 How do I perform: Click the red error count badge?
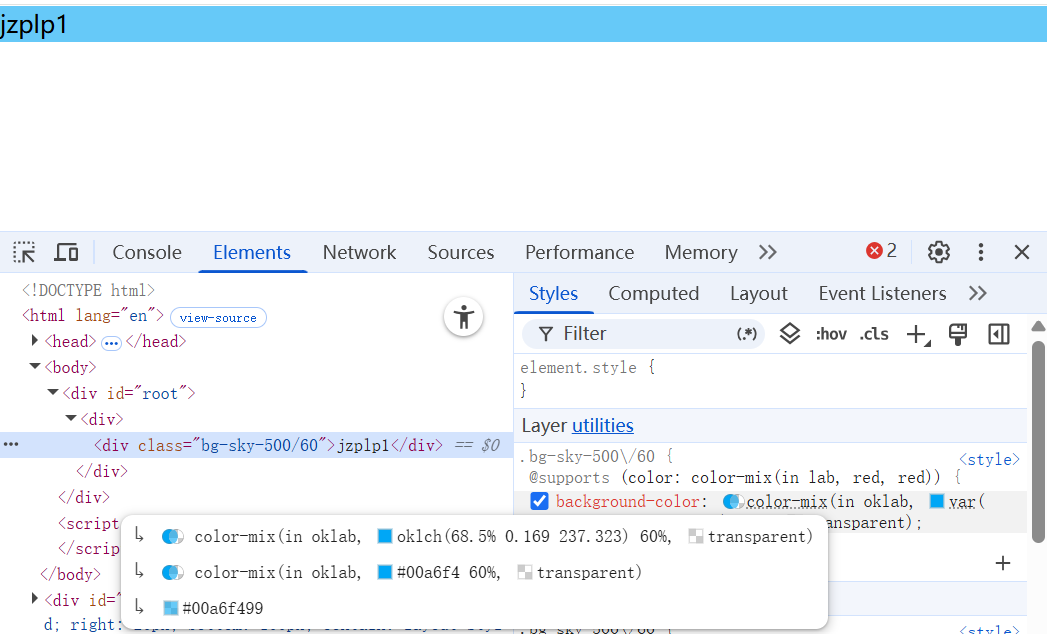pyautogui.click(x=881, y=251)
